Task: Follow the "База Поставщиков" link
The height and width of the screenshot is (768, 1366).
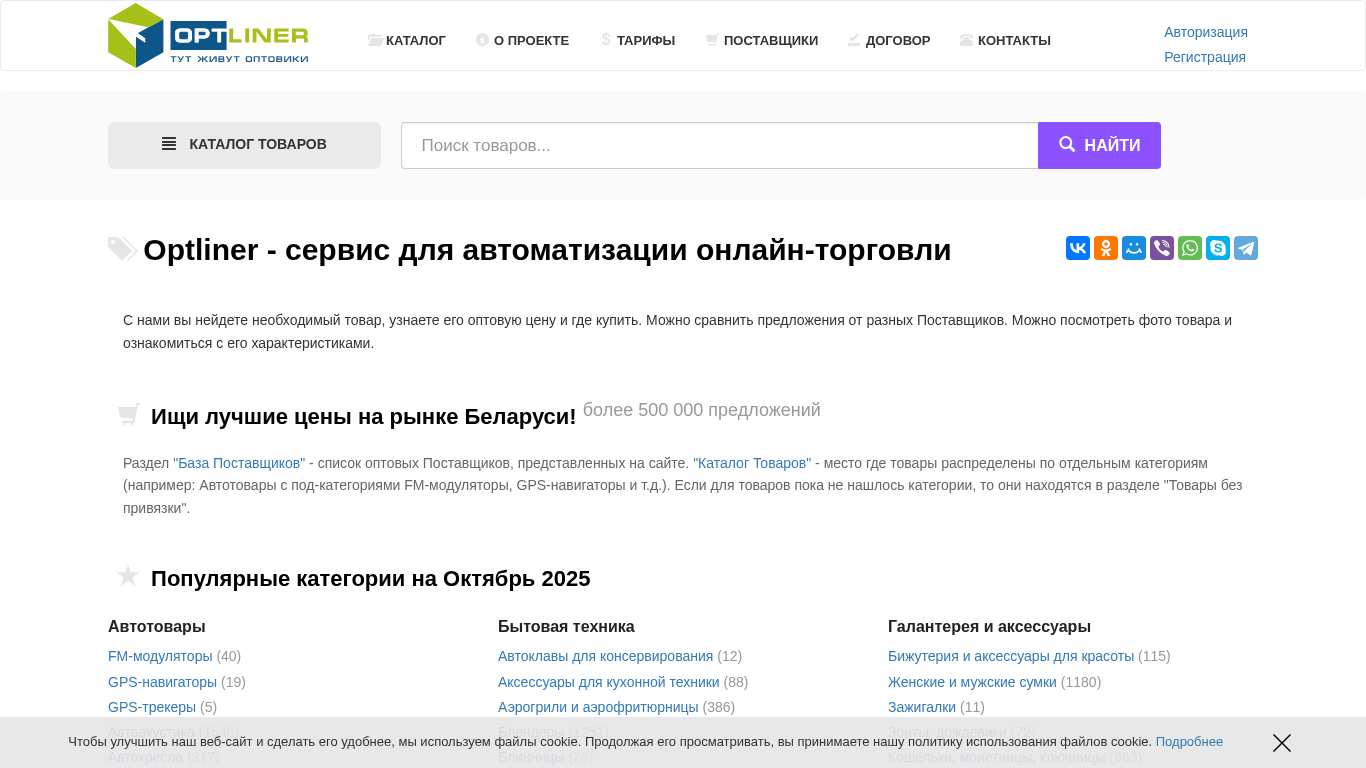Action: coord(239,463)
